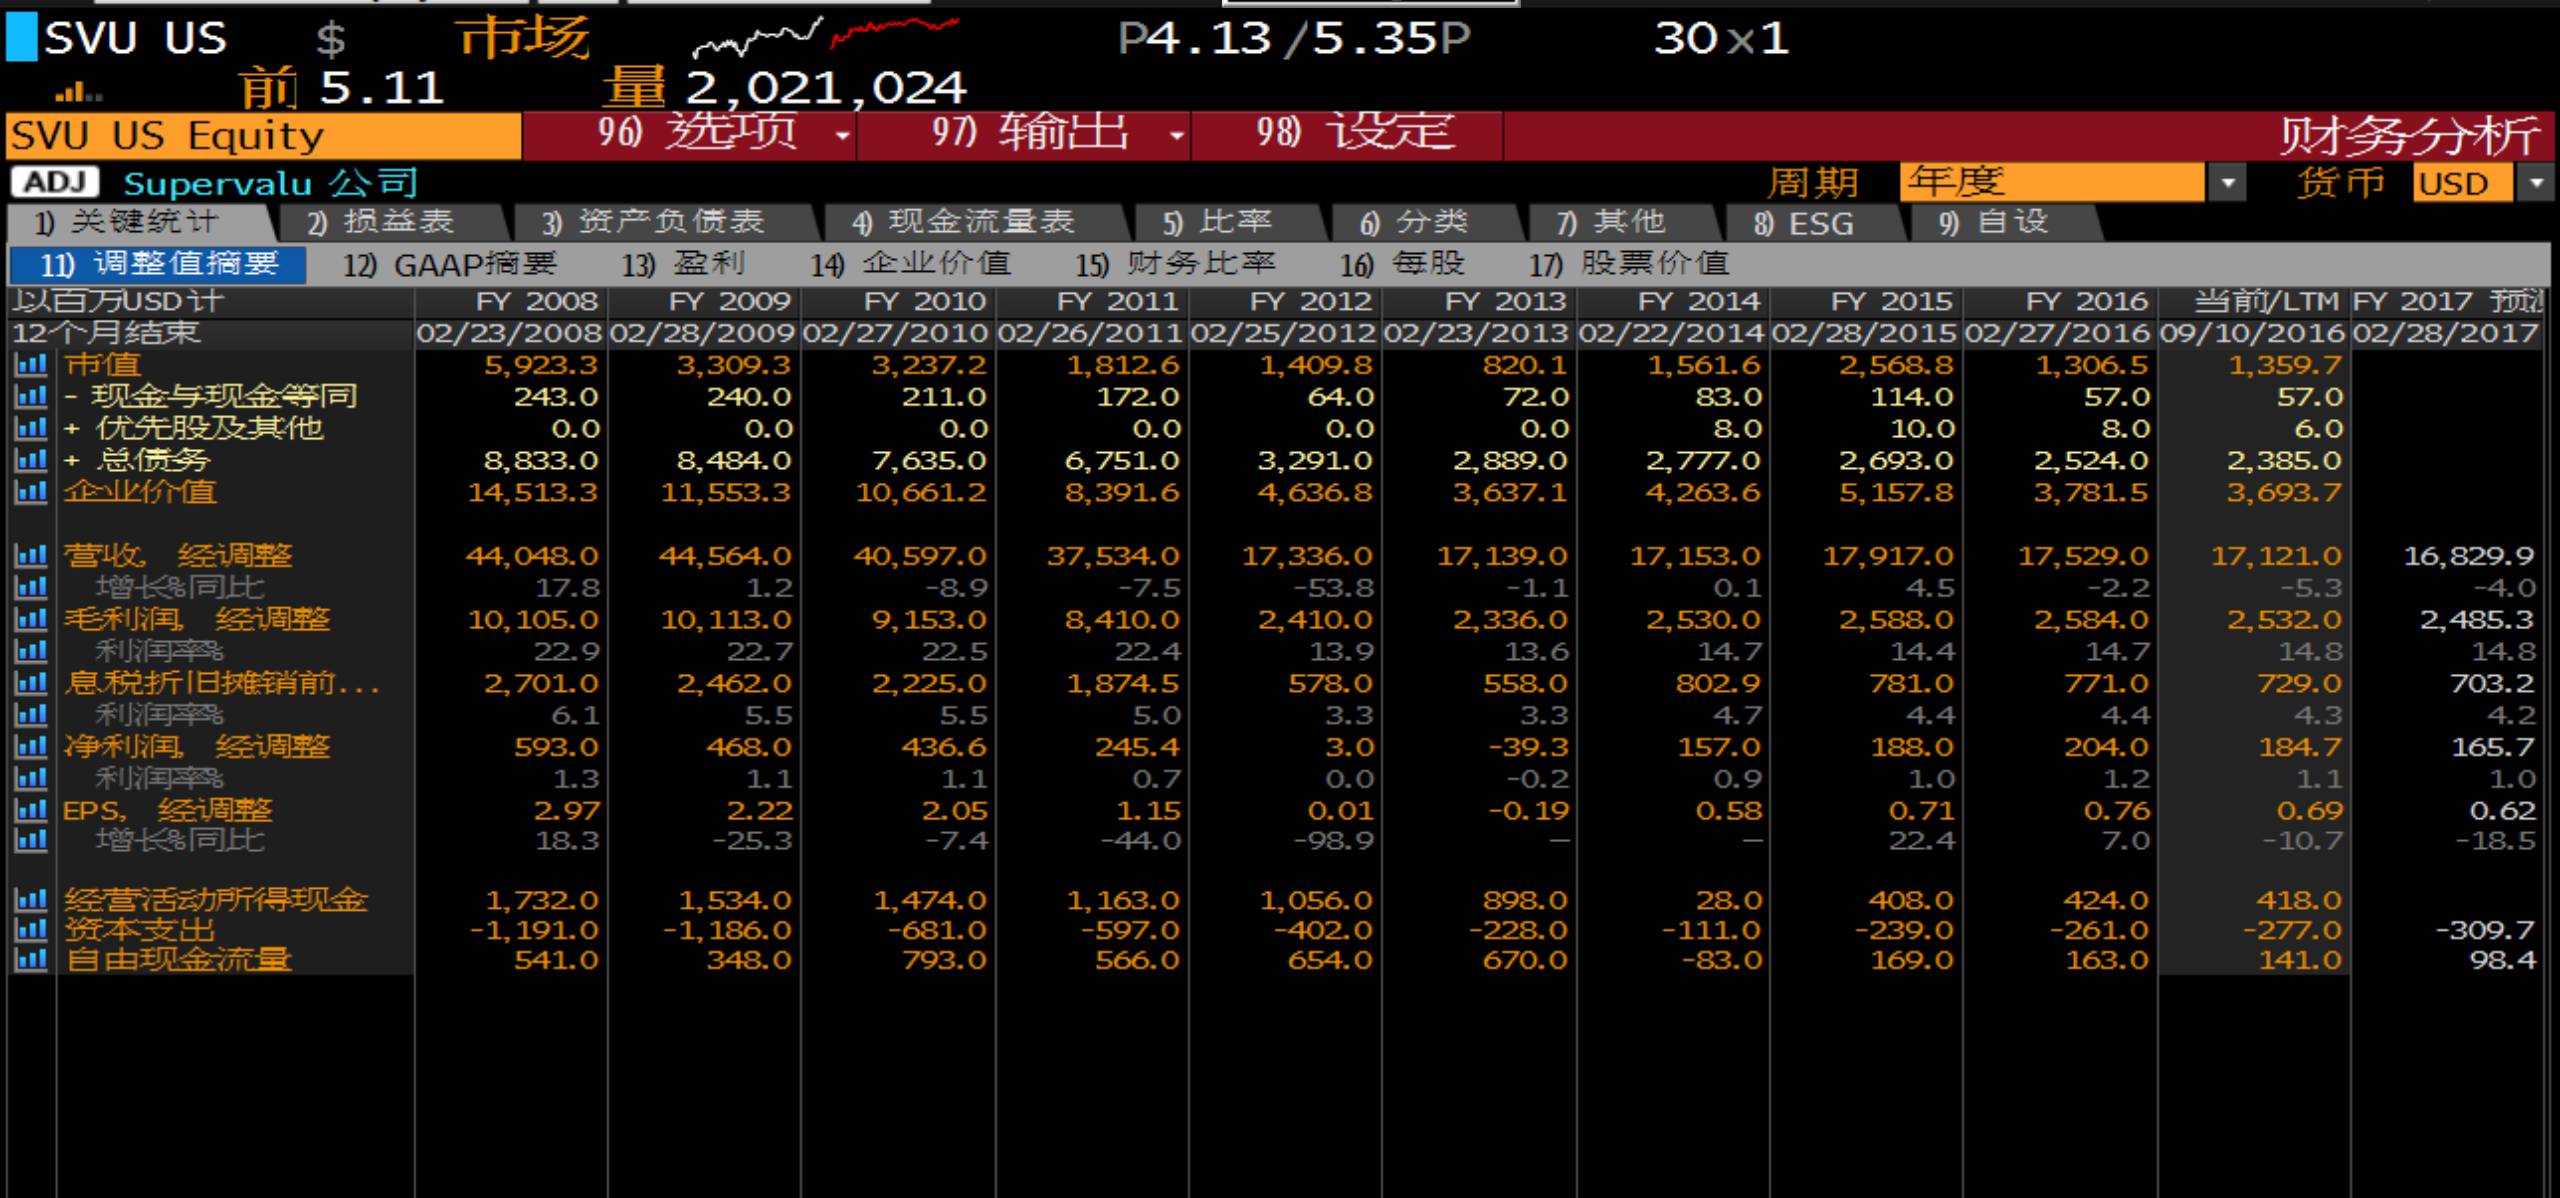Screen dimensions: 2560x1198
Task: Toggle the ADJ adjusted-values badge
Action: (55, 182)
